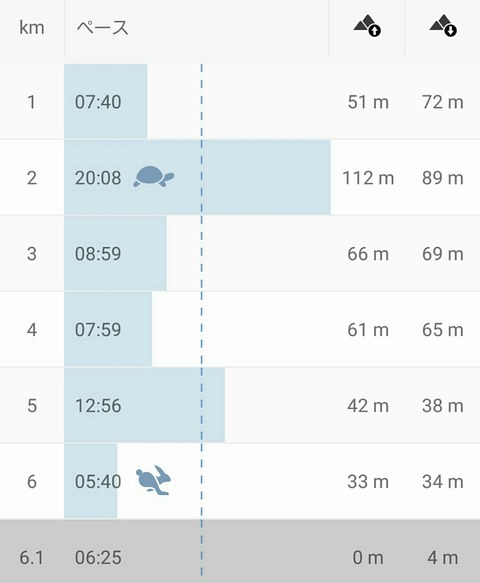480x583 pixels.
Task: Select the km column header
Action: [x=32, y=28]
